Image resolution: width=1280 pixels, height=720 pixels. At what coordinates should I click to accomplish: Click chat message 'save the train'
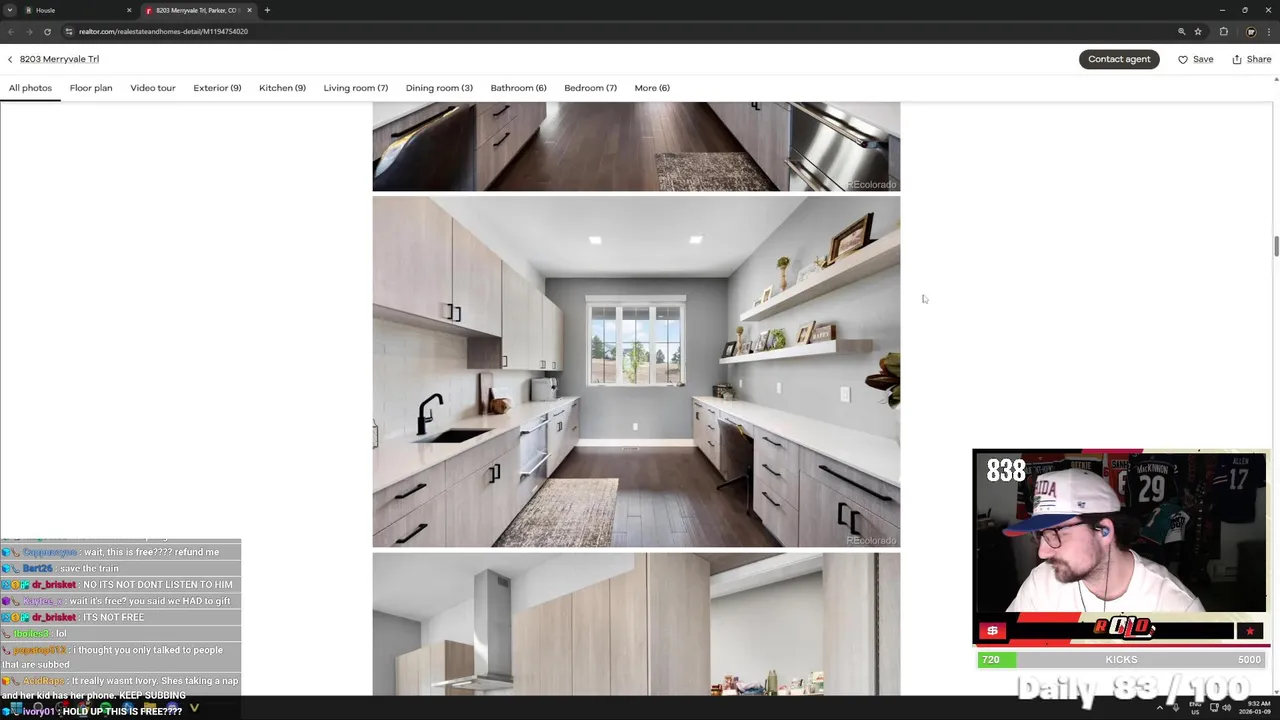(89, 568)
